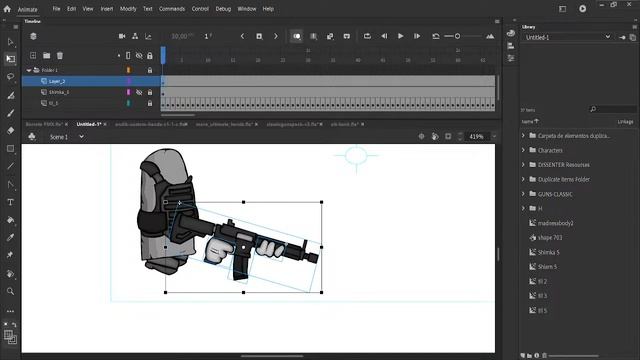Viewport: 640px width, 360px height.
Task: Open the stage zoom percentage dropdown
Action: coord(494,136)
